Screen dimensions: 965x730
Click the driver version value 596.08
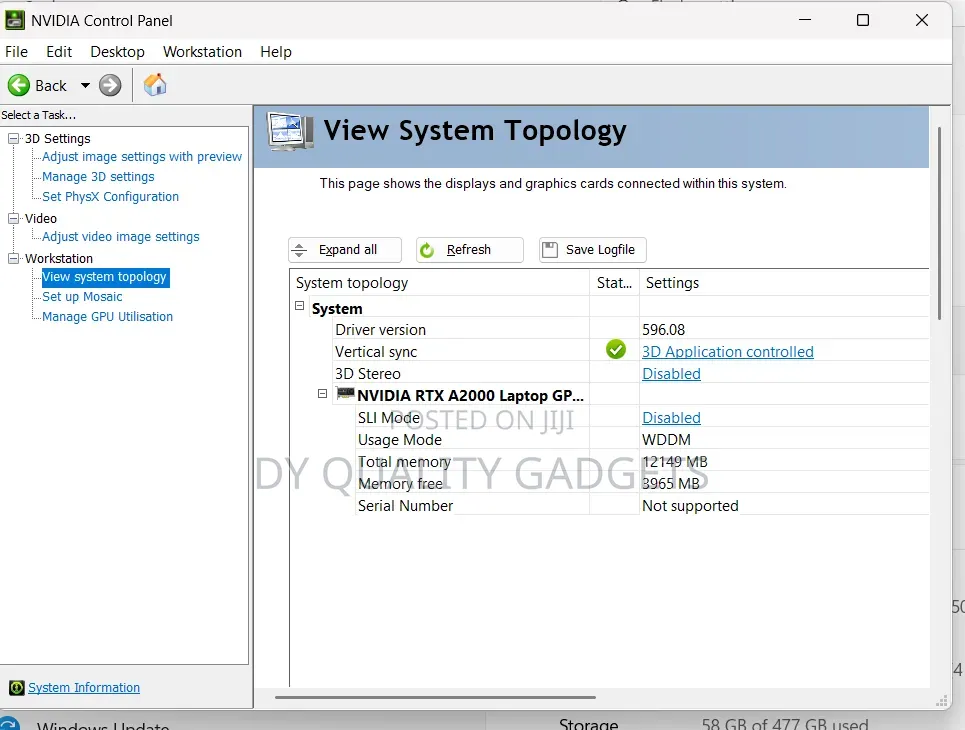663,330
